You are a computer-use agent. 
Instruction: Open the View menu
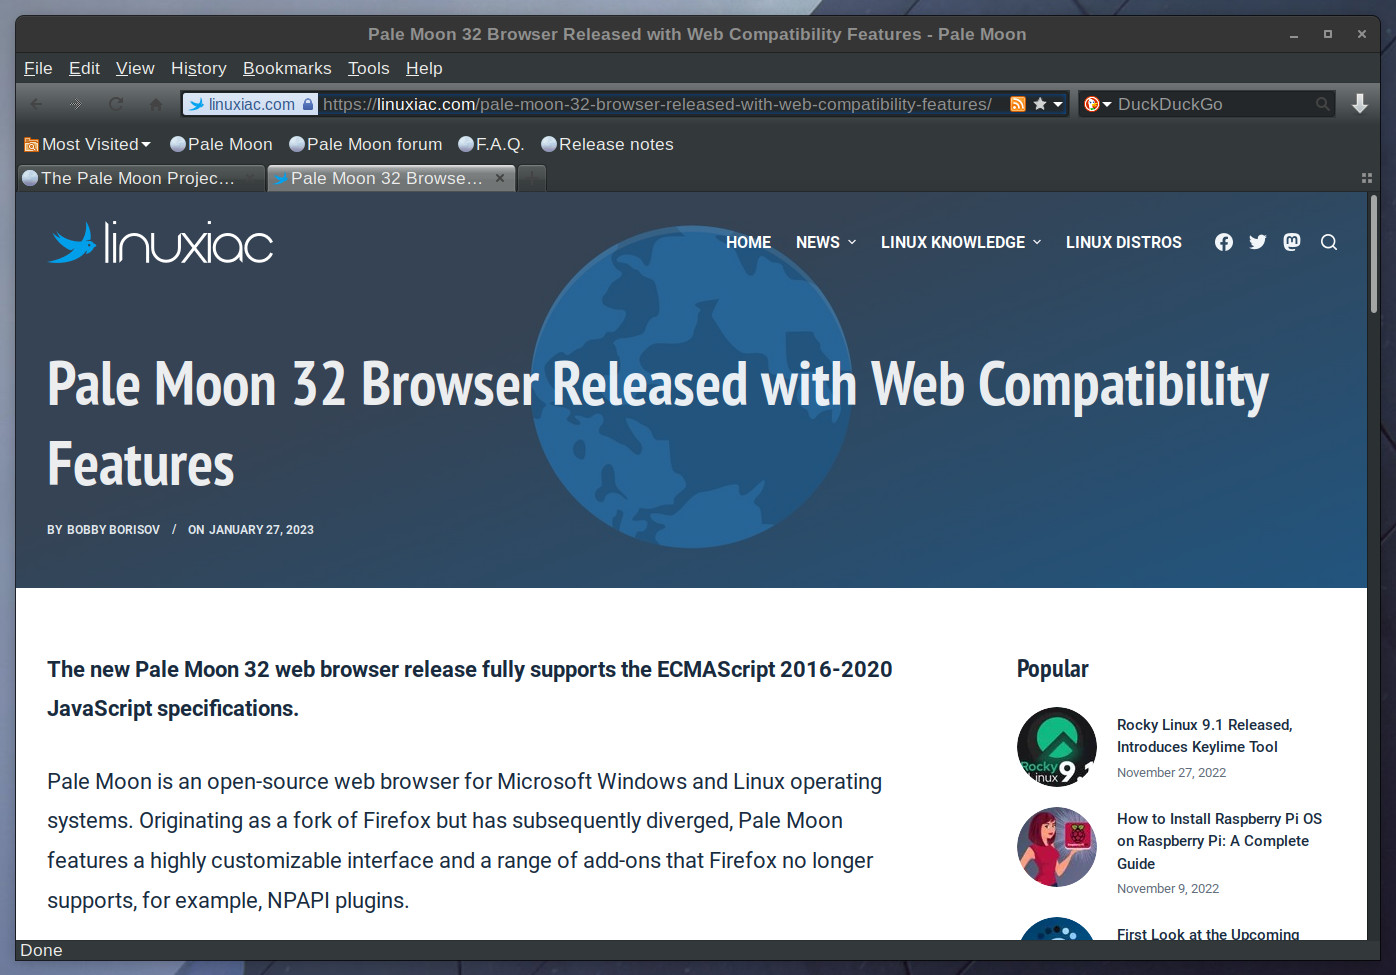pyautogui.click(x=135, y=68)
